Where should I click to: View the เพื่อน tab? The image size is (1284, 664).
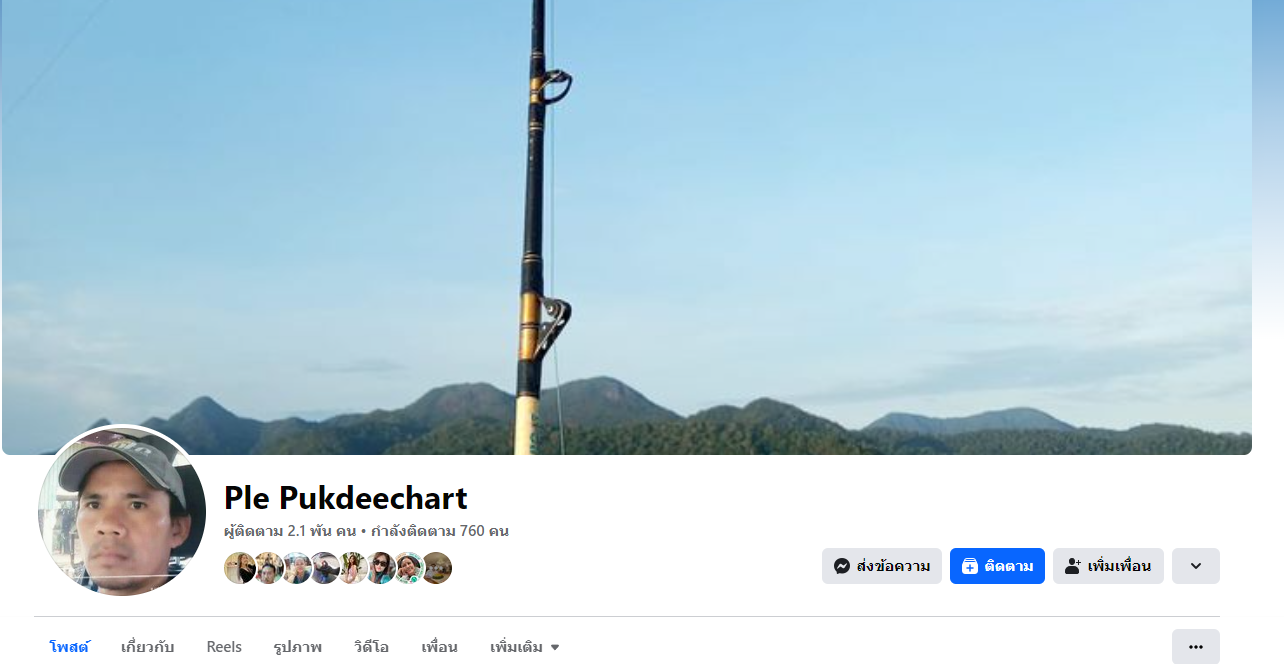[439, 647]
